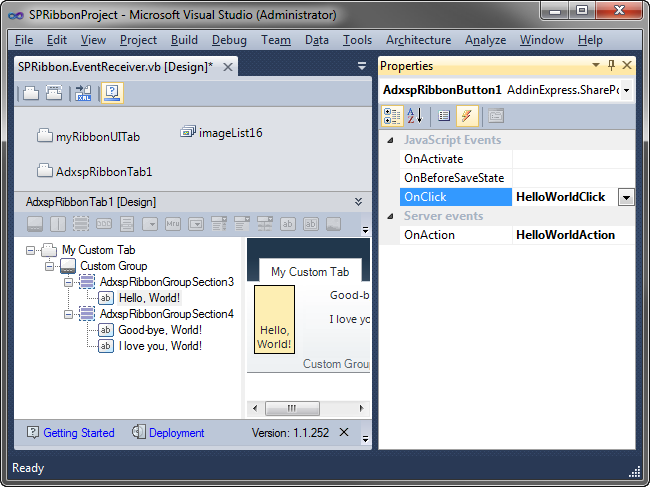Click the image control tool icon
This screenshot has width=650, height=487.
[334, 224]
